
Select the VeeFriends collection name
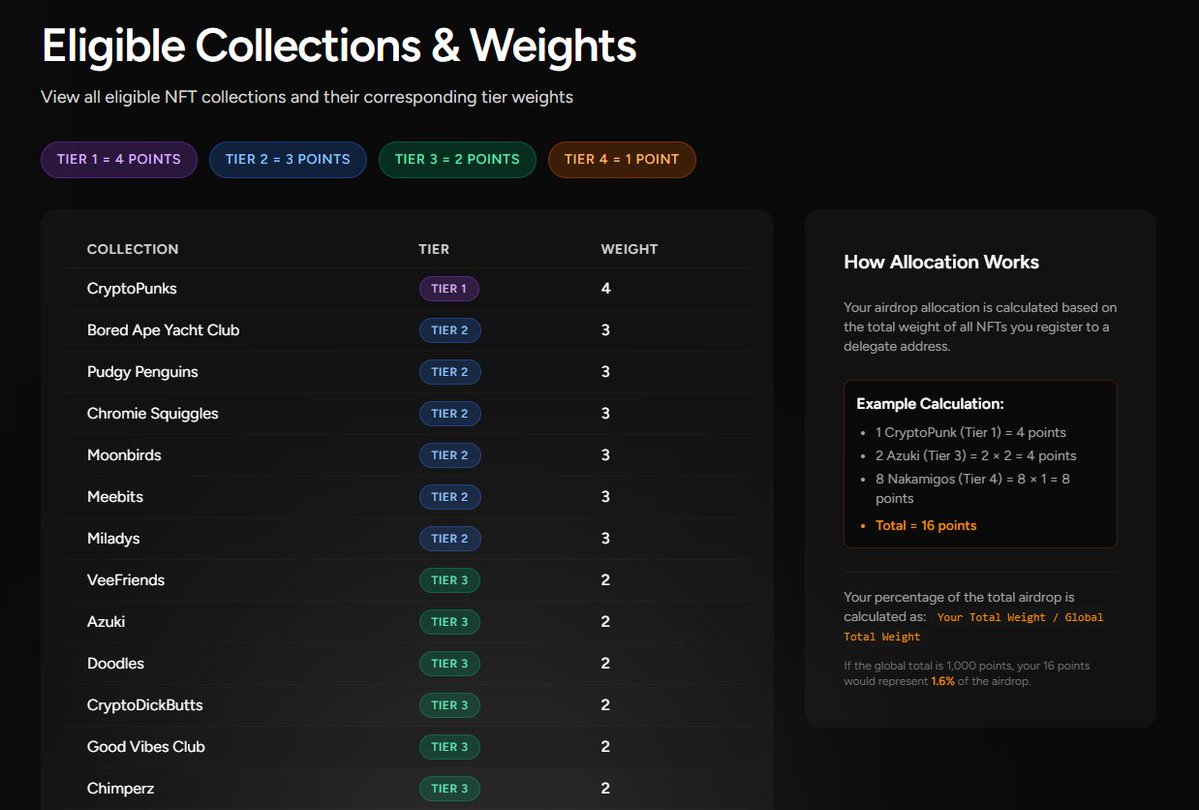(x=125, y=580)
